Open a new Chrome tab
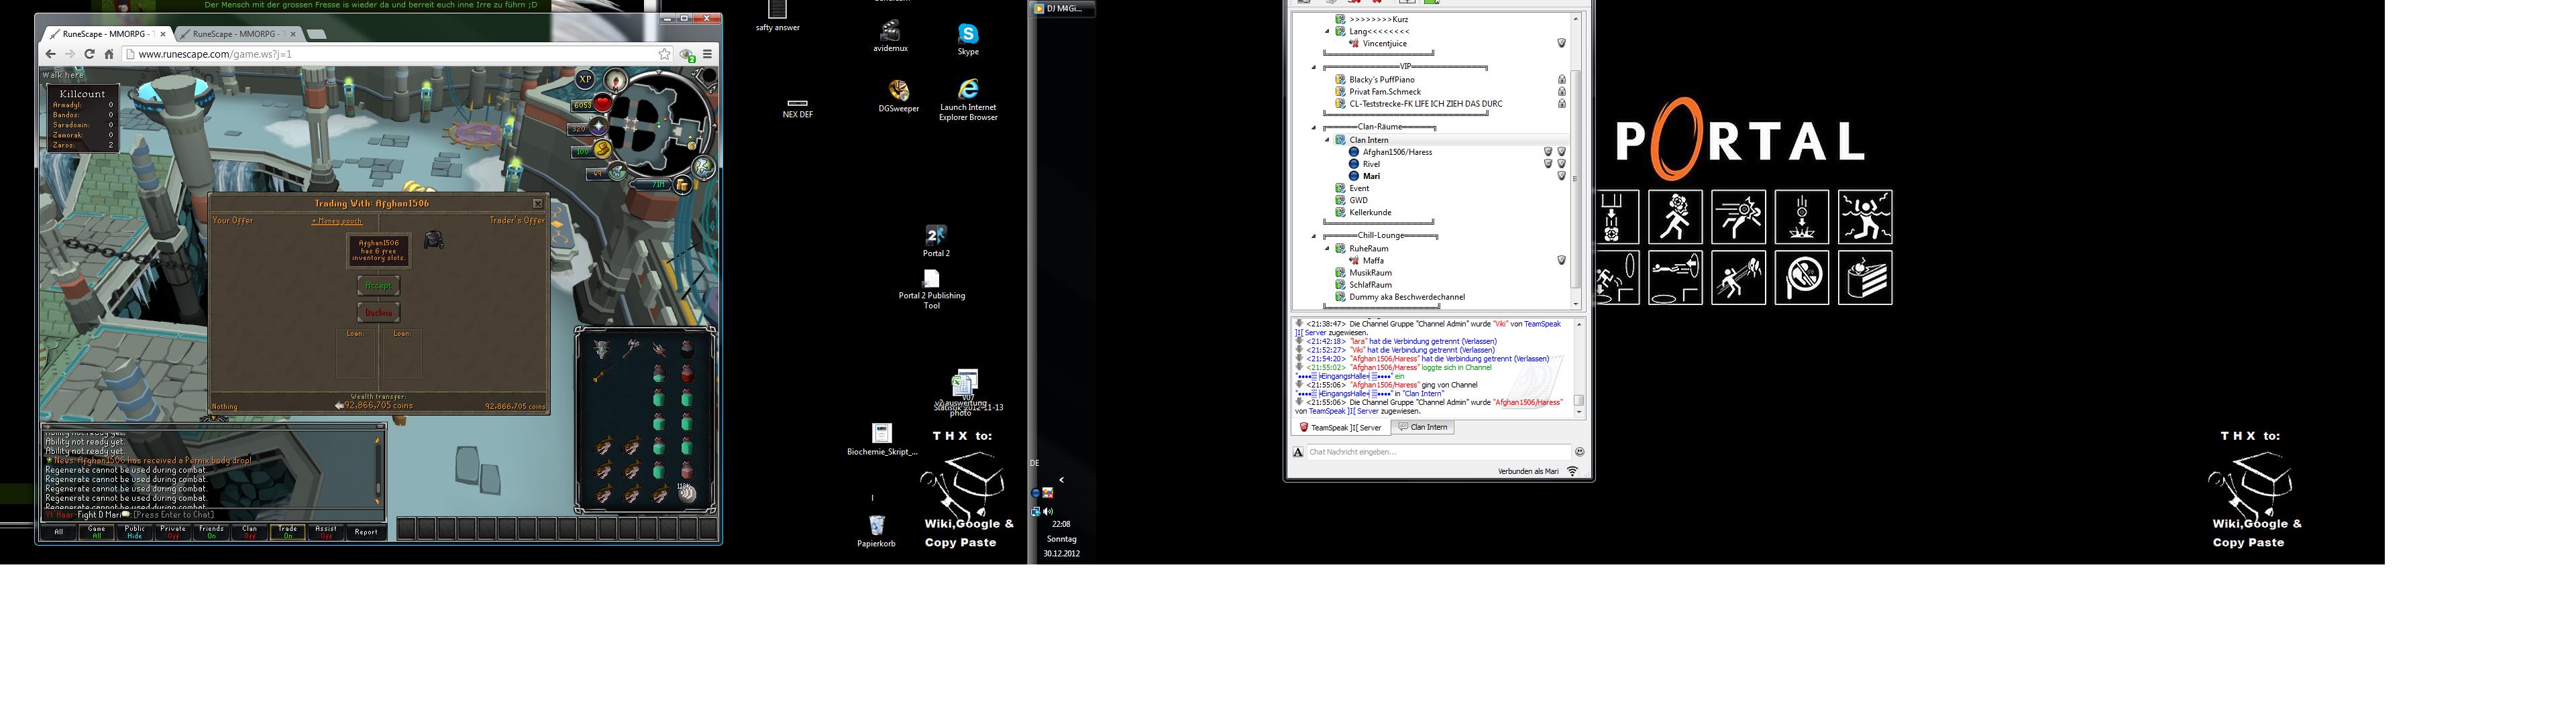Screen dimensions: 2576x724 pyautogui.click(x=316, y=34)
